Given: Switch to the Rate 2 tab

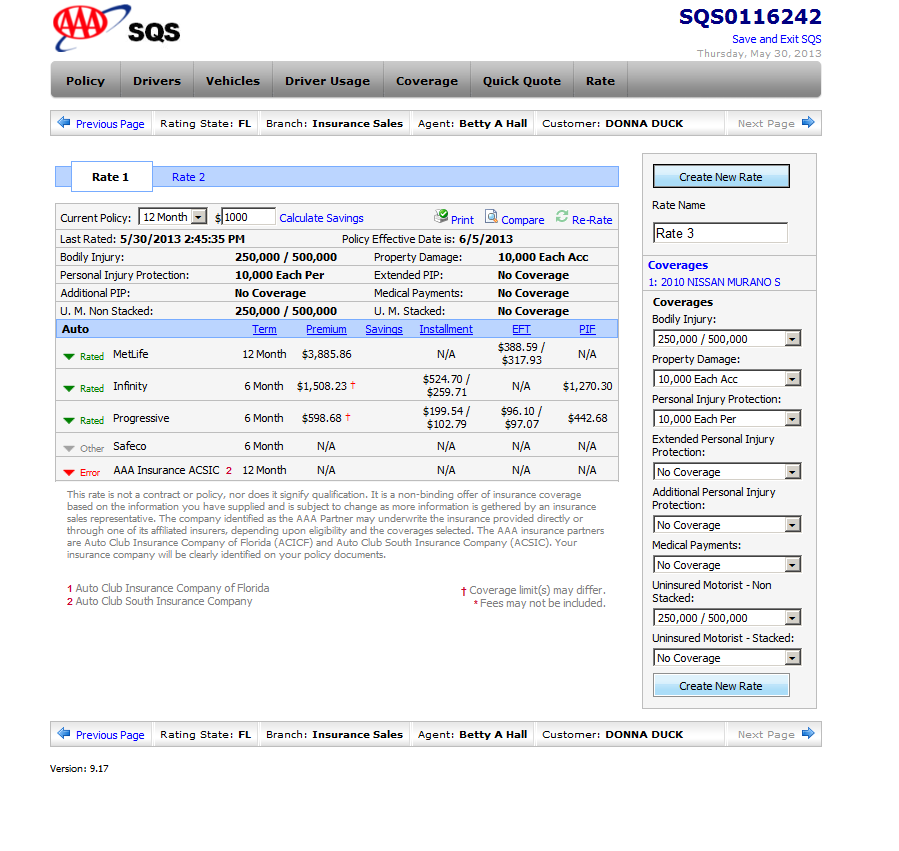Looking at the screenshot, I should point(188,177).
